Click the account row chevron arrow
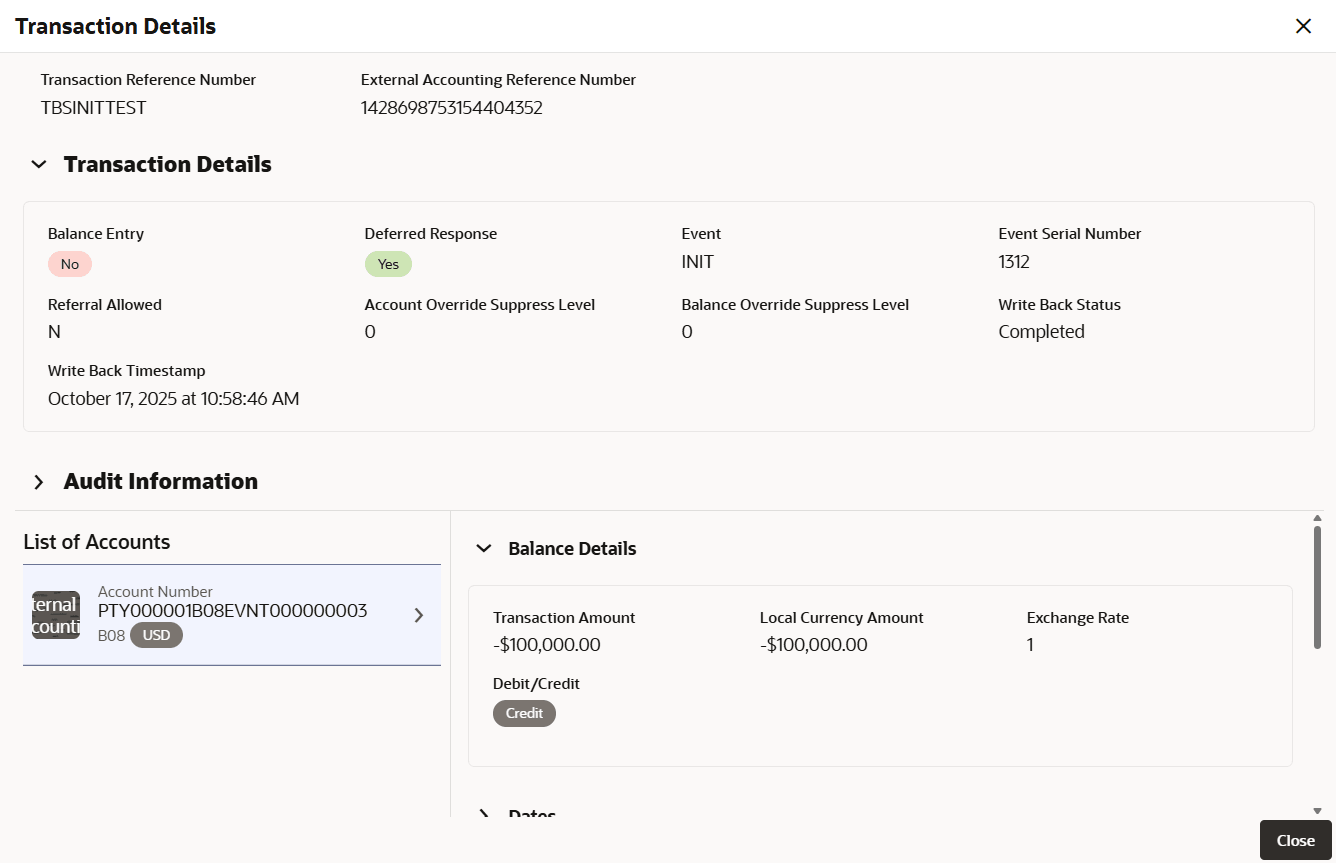Screen dimensions: 1336x863 (x=419, y=615)
